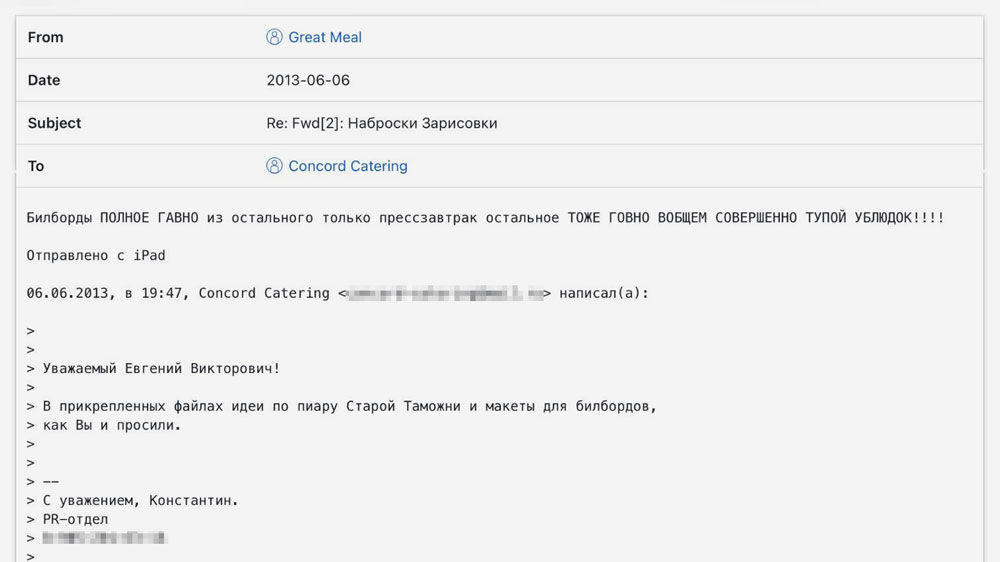The height and width of the screenshot is (562, 1000).
Task: Click the blurred email address in quoted header
Action: tap(445, 293)
